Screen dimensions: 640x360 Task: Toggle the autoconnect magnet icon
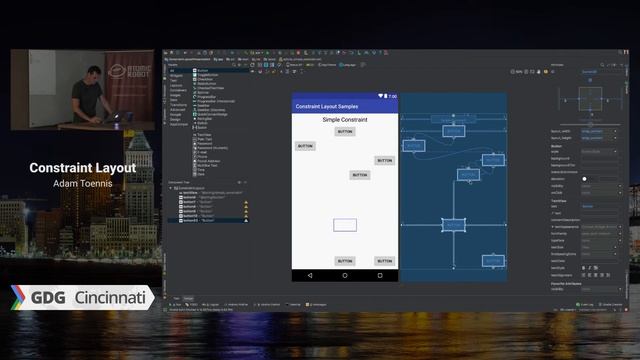coord(260,71)
